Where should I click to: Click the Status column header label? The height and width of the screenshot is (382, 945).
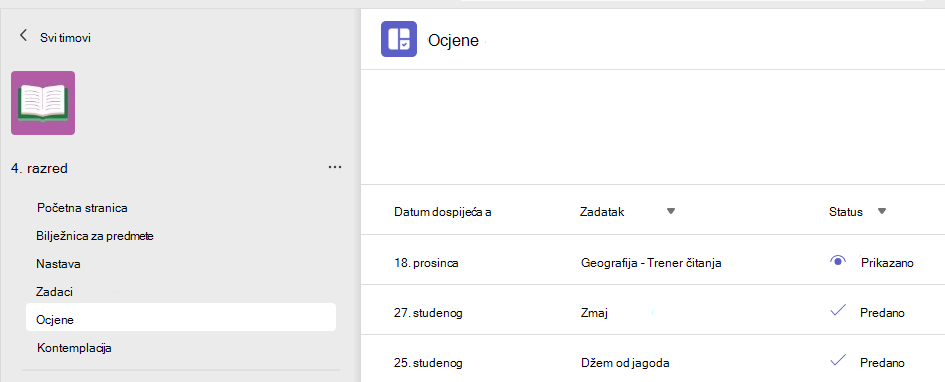846,212
